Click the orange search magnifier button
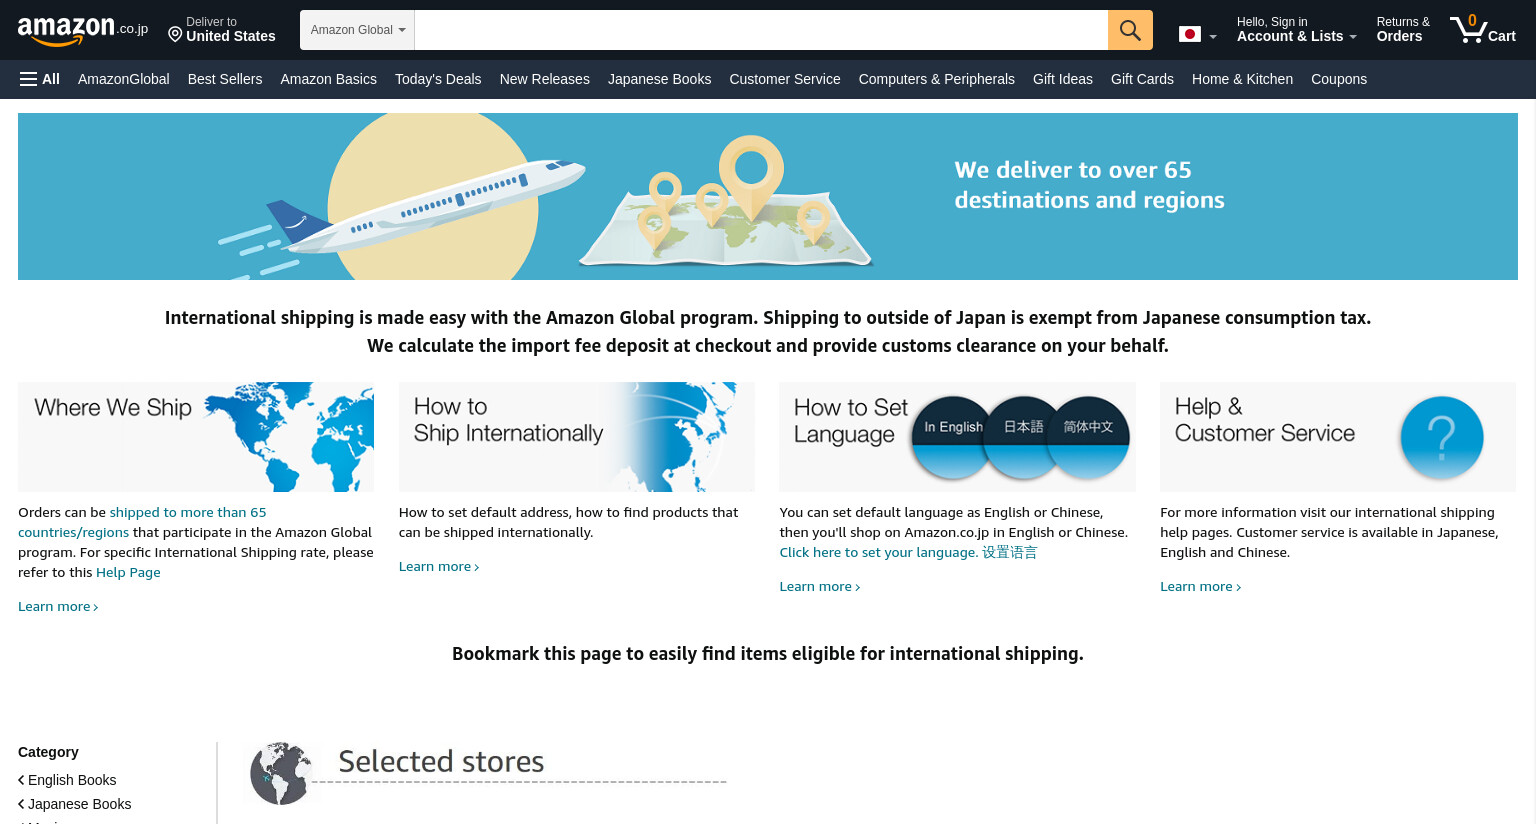Screen dimensions: 1536x824 click(1130, 30)
